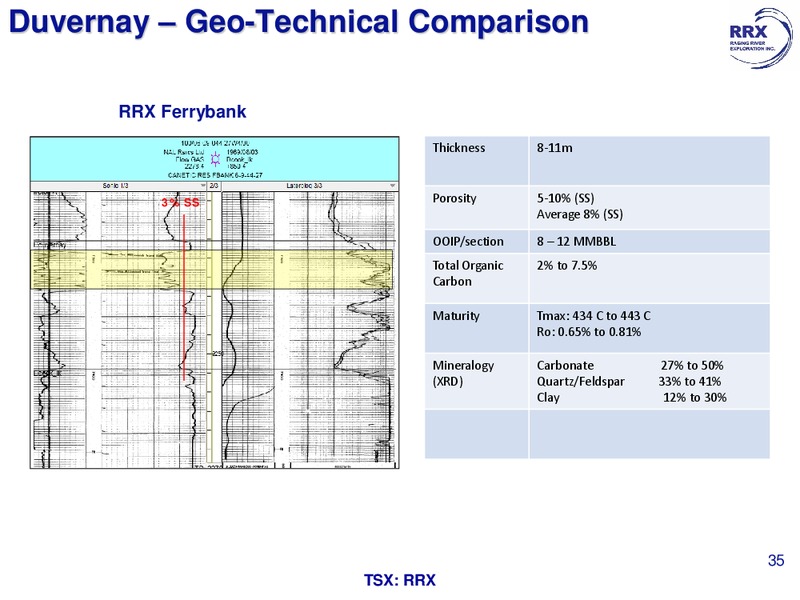This screenshot has height=600, width=800.
Task: Click the Mineralogy (XRD) label
Action: (x=463, y=373)
